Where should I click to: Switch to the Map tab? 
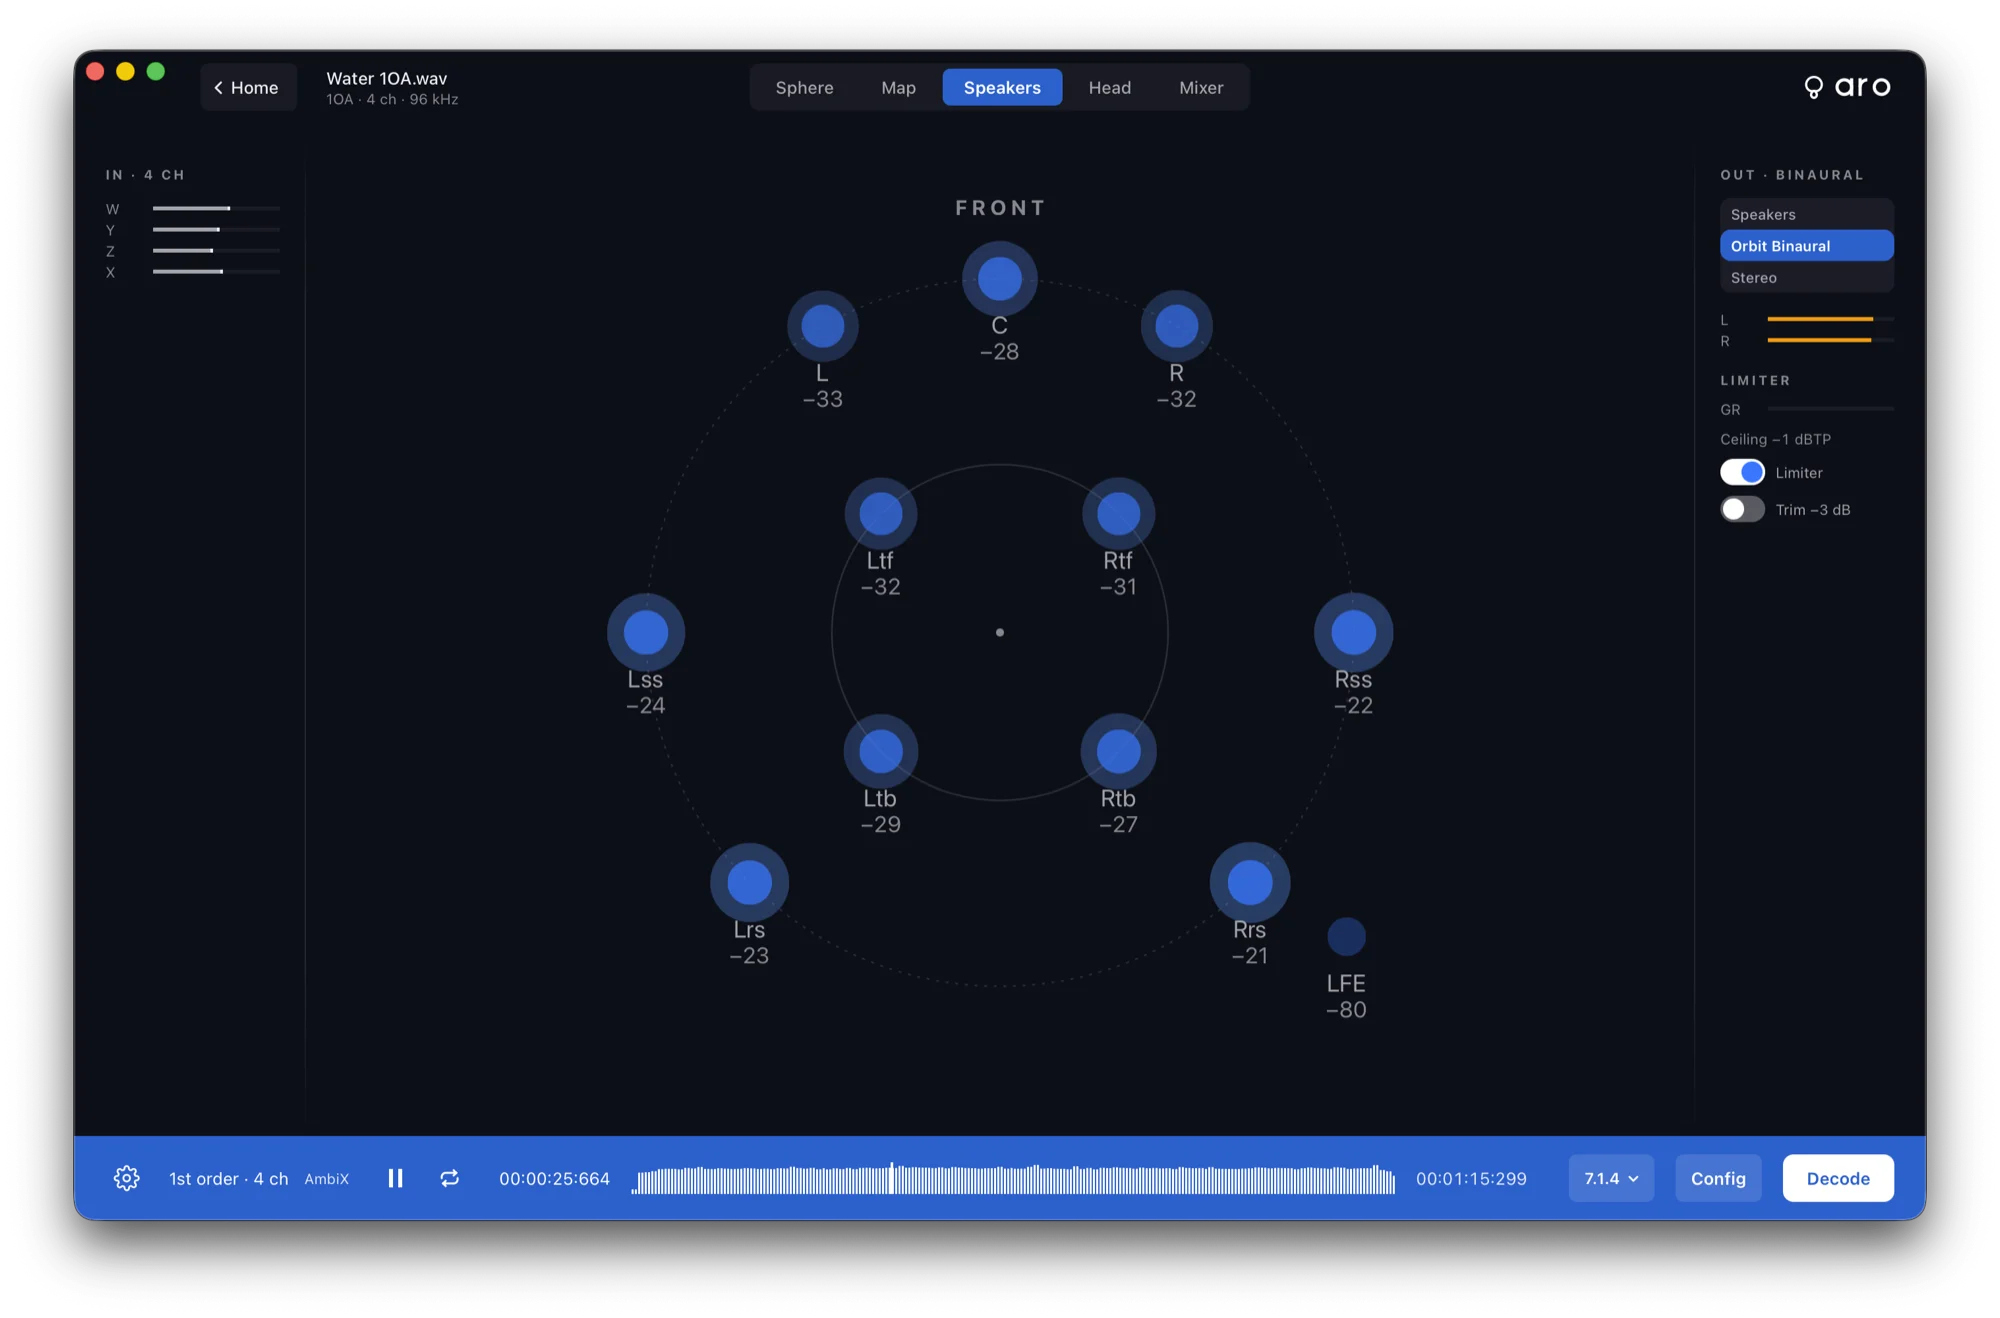(898, 87)
